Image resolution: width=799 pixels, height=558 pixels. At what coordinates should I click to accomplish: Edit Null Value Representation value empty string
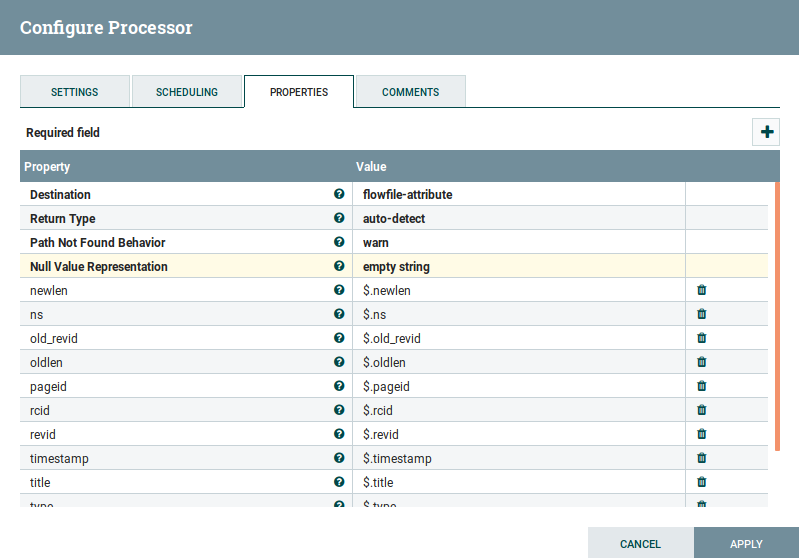[519, 266]
